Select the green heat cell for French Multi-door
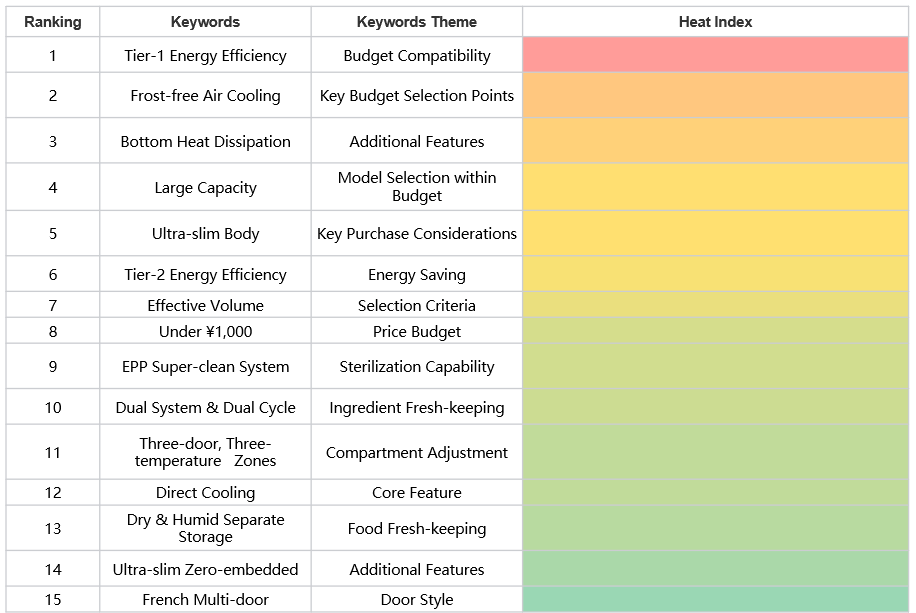This screenshot has height=613, width=916. click(x=715, y=600)
